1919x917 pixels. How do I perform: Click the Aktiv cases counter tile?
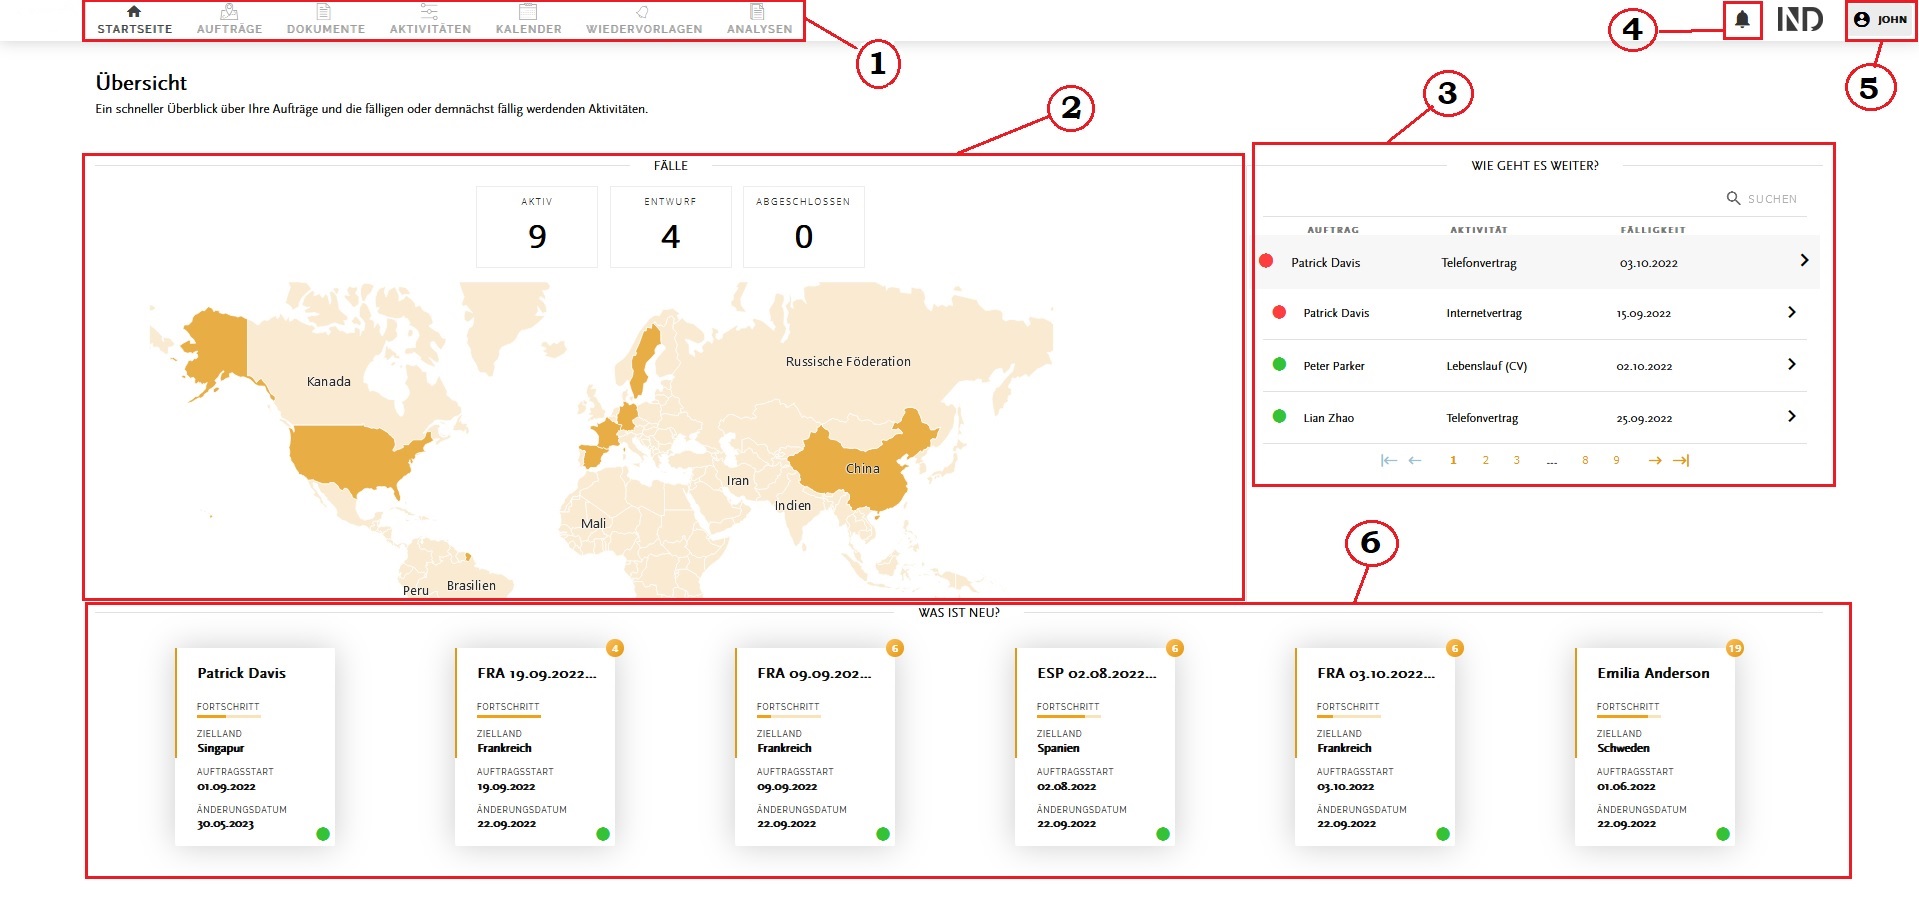pos(537,227)
